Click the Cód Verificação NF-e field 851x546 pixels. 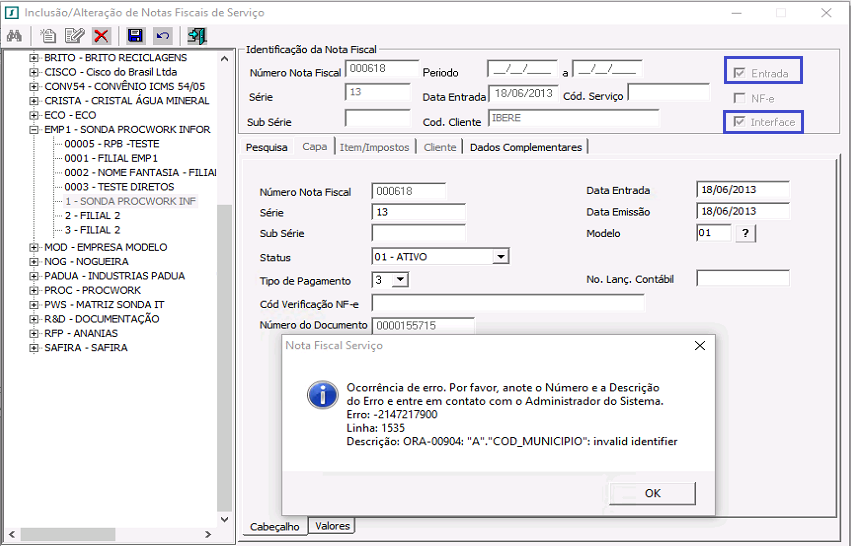pos(508,303)
